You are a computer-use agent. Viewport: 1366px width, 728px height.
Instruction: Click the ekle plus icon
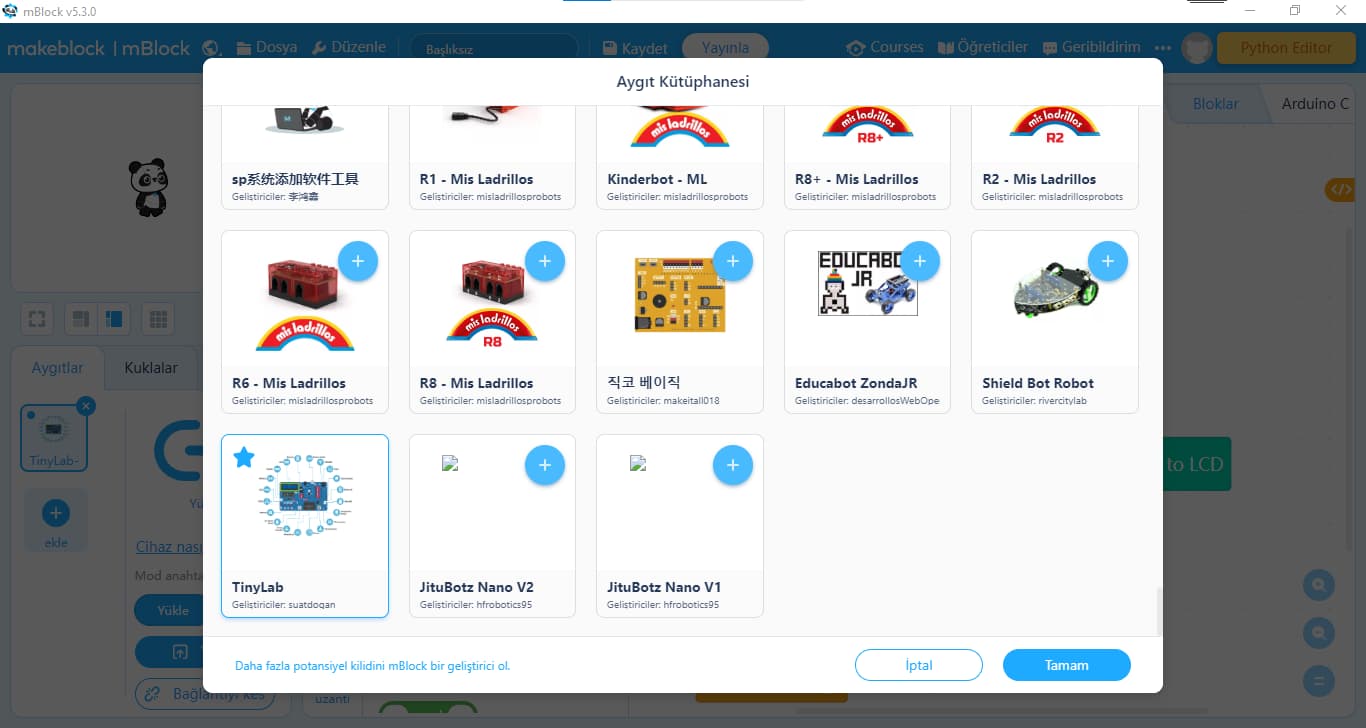[x=55, y=514]
